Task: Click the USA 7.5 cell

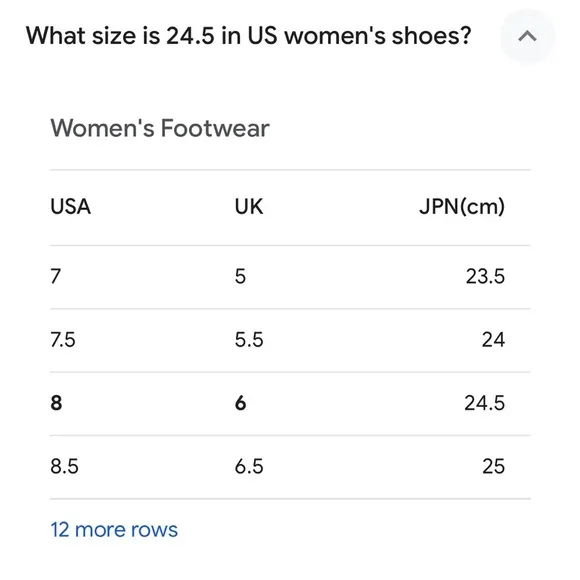Action: click(63, 340)
